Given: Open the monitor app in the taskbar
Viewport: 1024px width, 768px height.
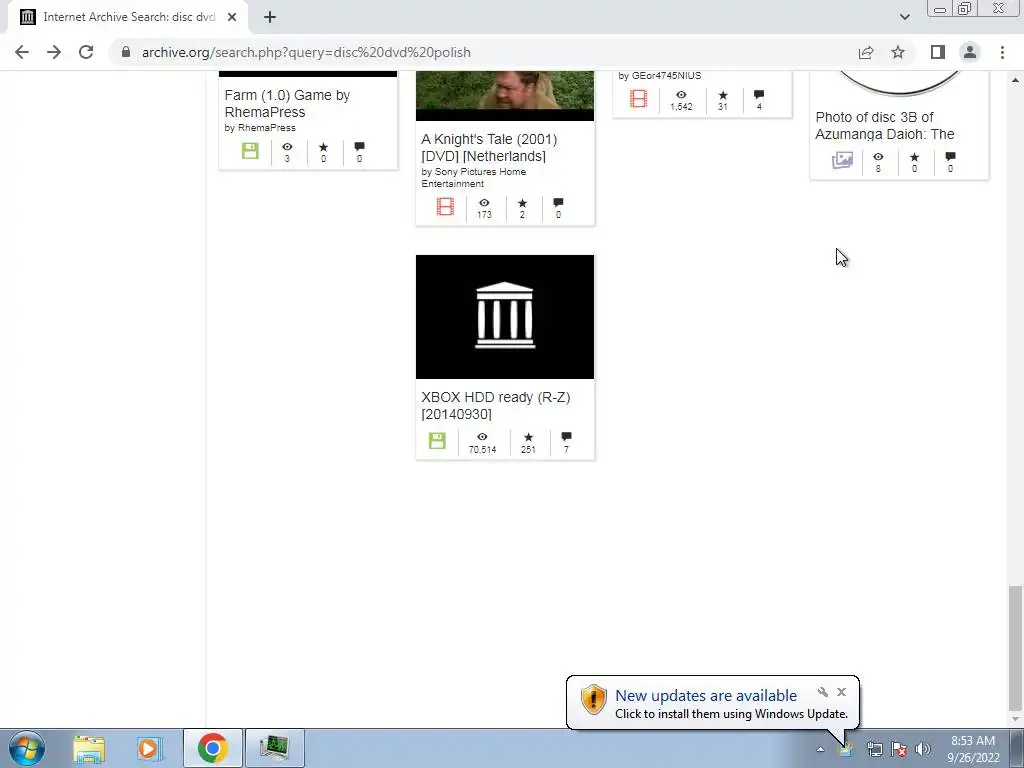Looking at the screenshot, I should pyautogui.click(x=274, y=748).
